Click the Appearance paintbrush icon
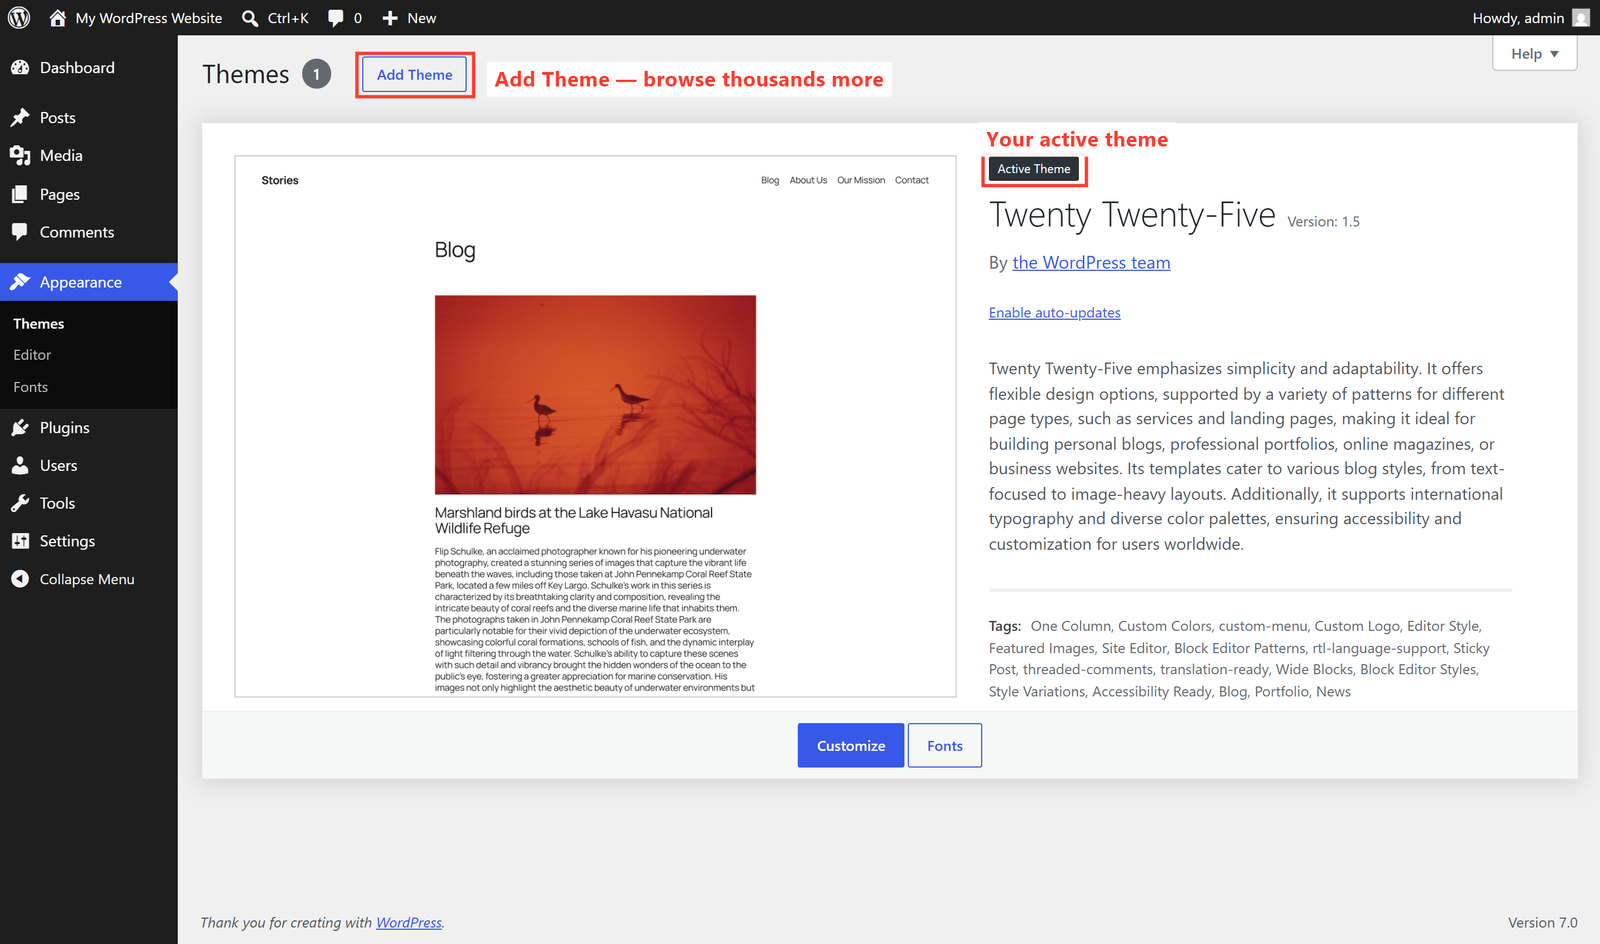Image resolution: width=1600 pixels, height=944 pixels. (20, 282)
